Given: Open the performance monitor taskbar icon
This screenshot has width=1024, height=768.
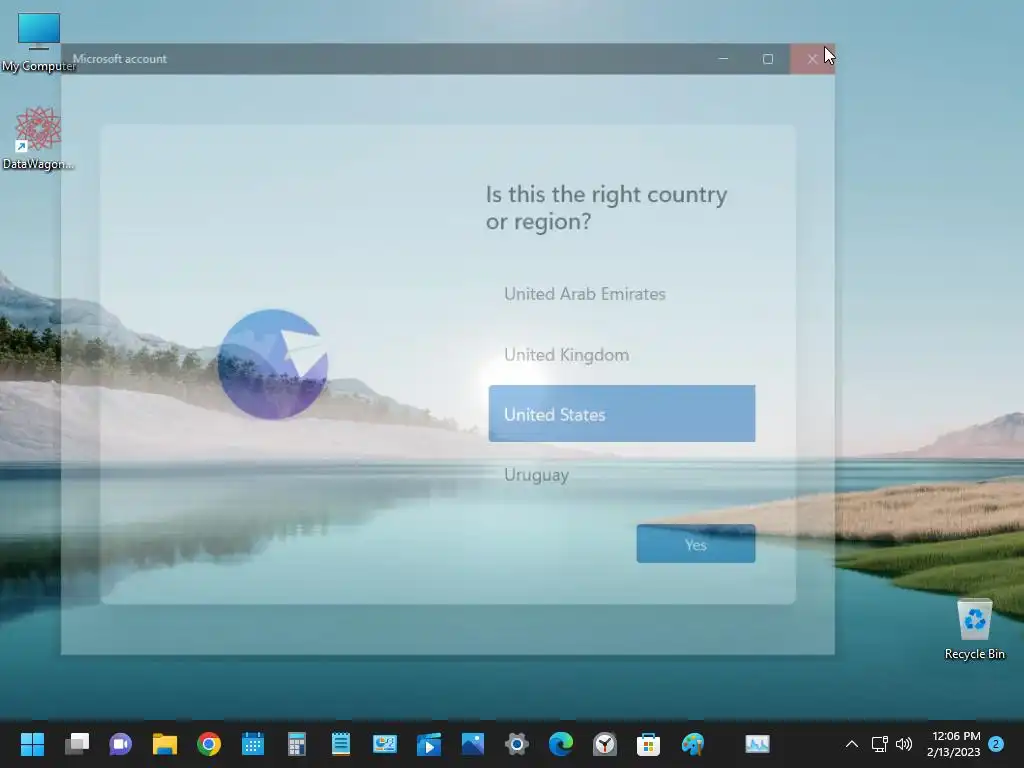Looking at the screenshot, I should click(758, 744).
